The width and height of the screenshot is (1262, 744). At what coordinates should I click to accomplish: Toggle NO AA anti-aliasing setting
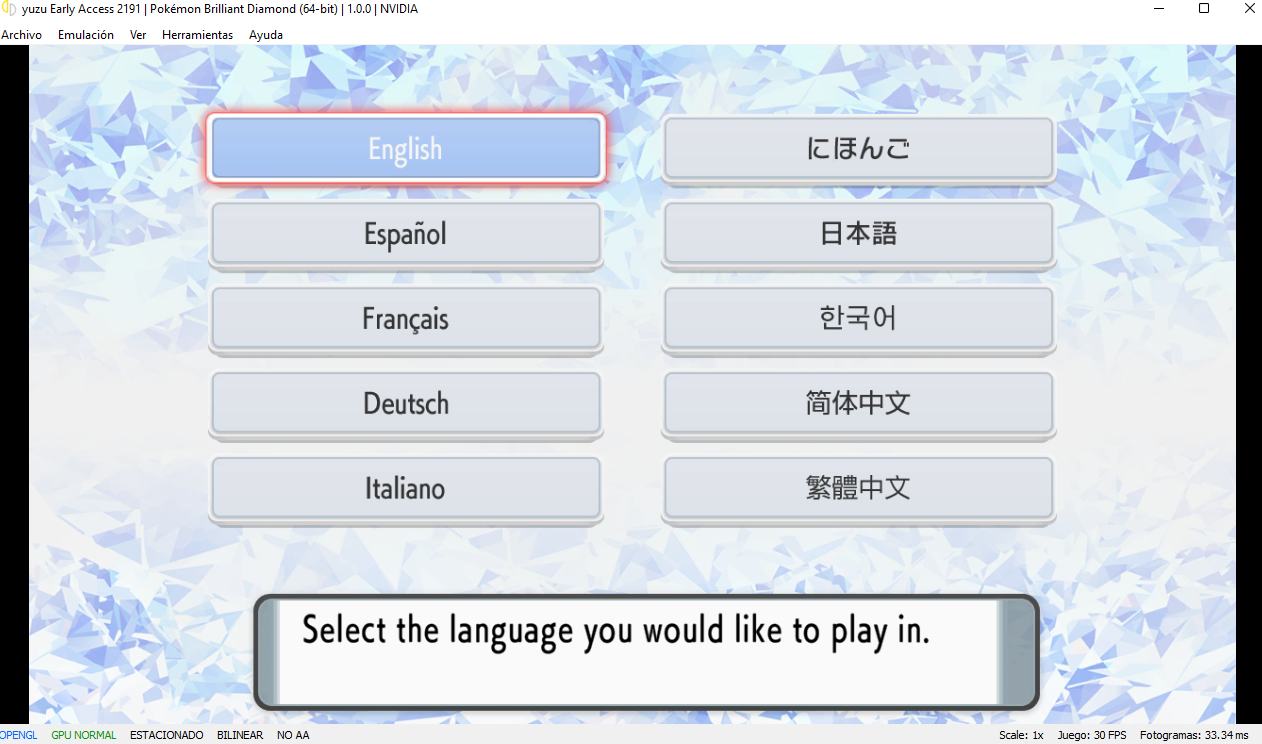293,735
